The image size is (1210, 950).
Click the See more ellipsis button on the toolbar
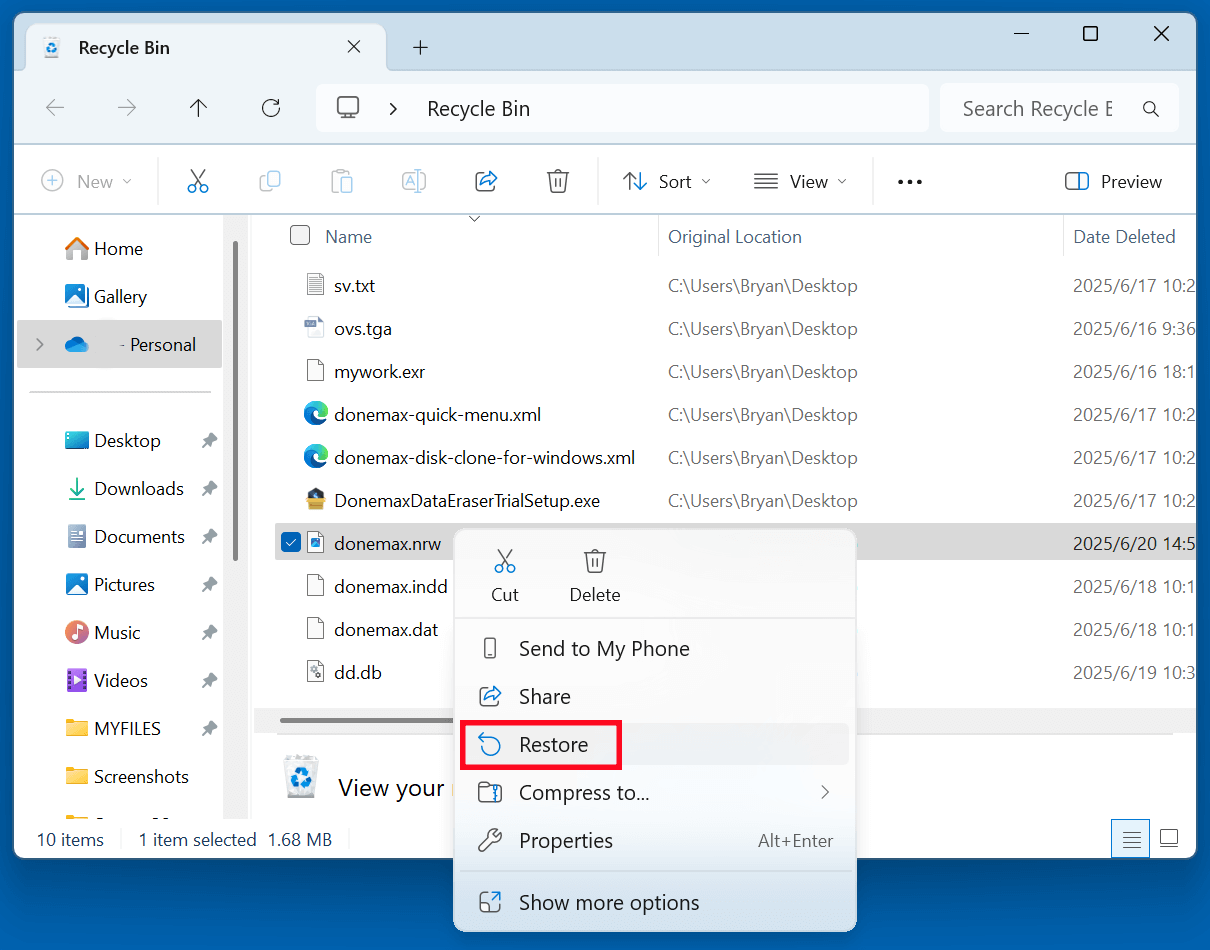(x=909, y=181)
